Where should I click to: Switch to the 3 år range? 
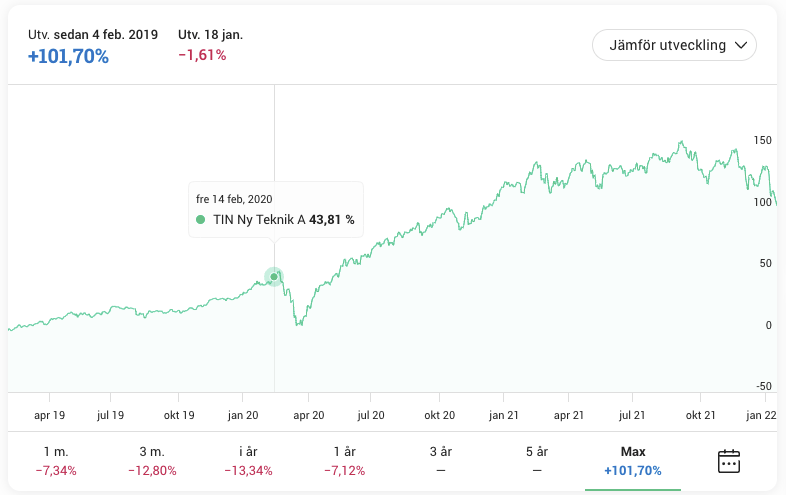440,461
